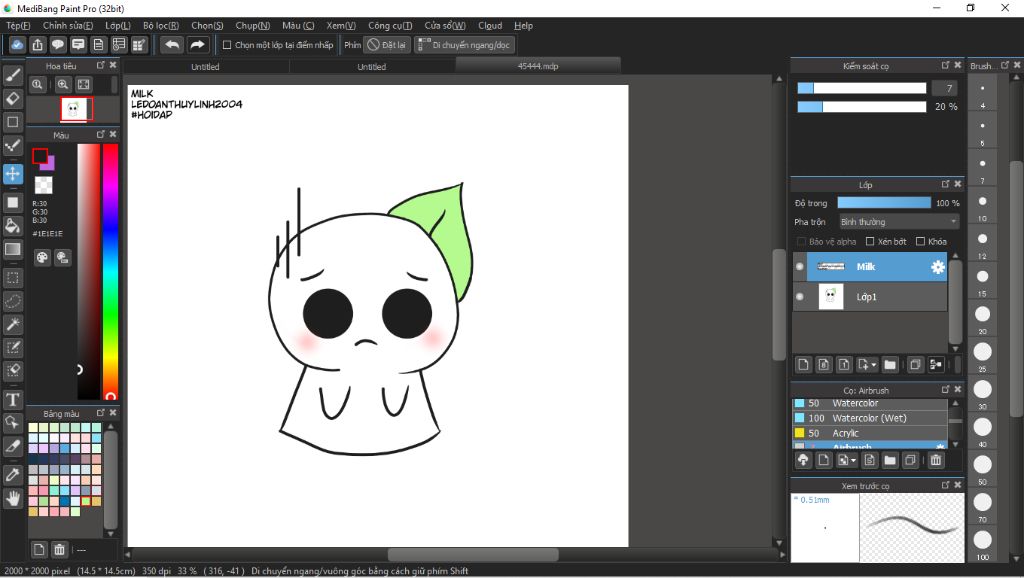The width and height of the screenshot is (1024, 578).
Task: Enable the 'Chọn một lớp tại điểm nhấp' checkbox
Action: tap(227, 45)
